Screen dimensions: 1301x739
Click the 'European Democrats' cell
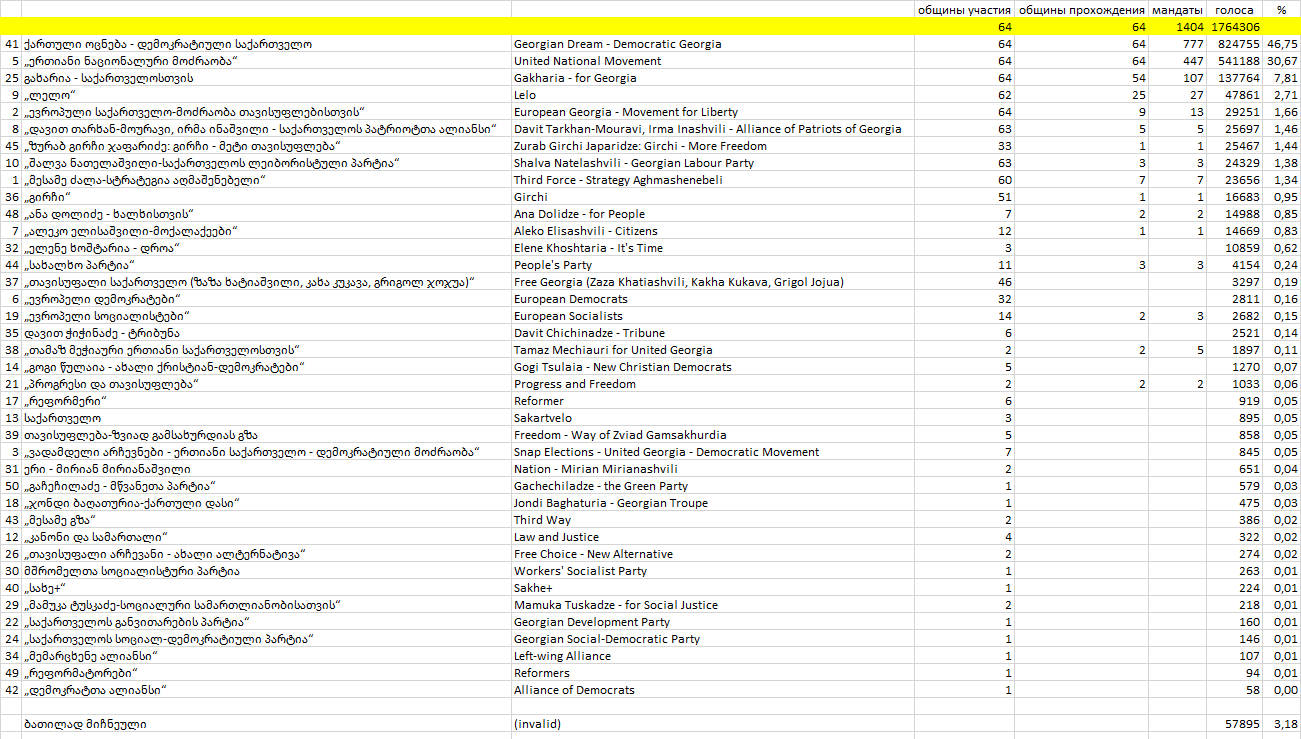pyautogui.click(x=713, y=299)
